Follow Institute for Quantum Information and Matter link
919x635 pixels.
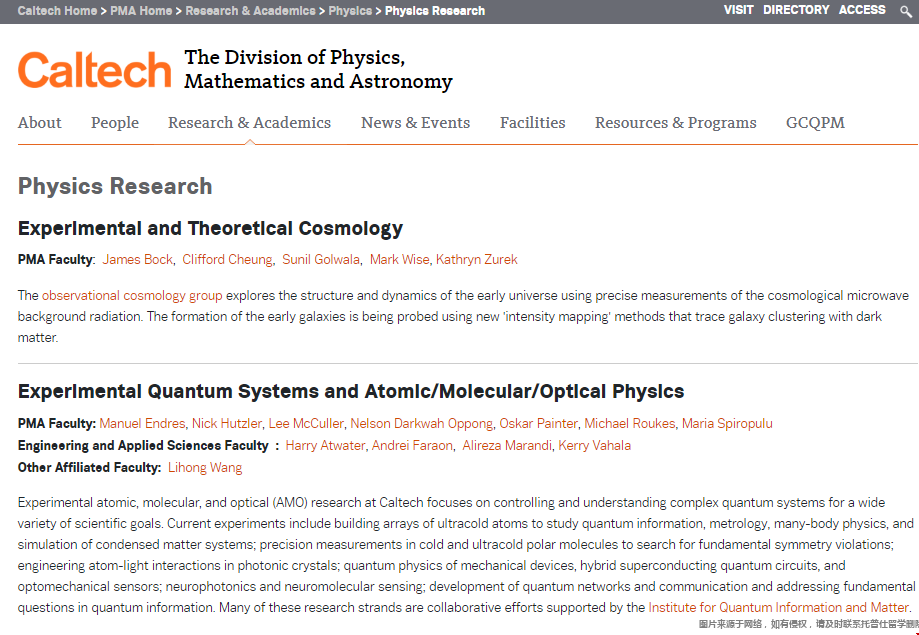778,607
